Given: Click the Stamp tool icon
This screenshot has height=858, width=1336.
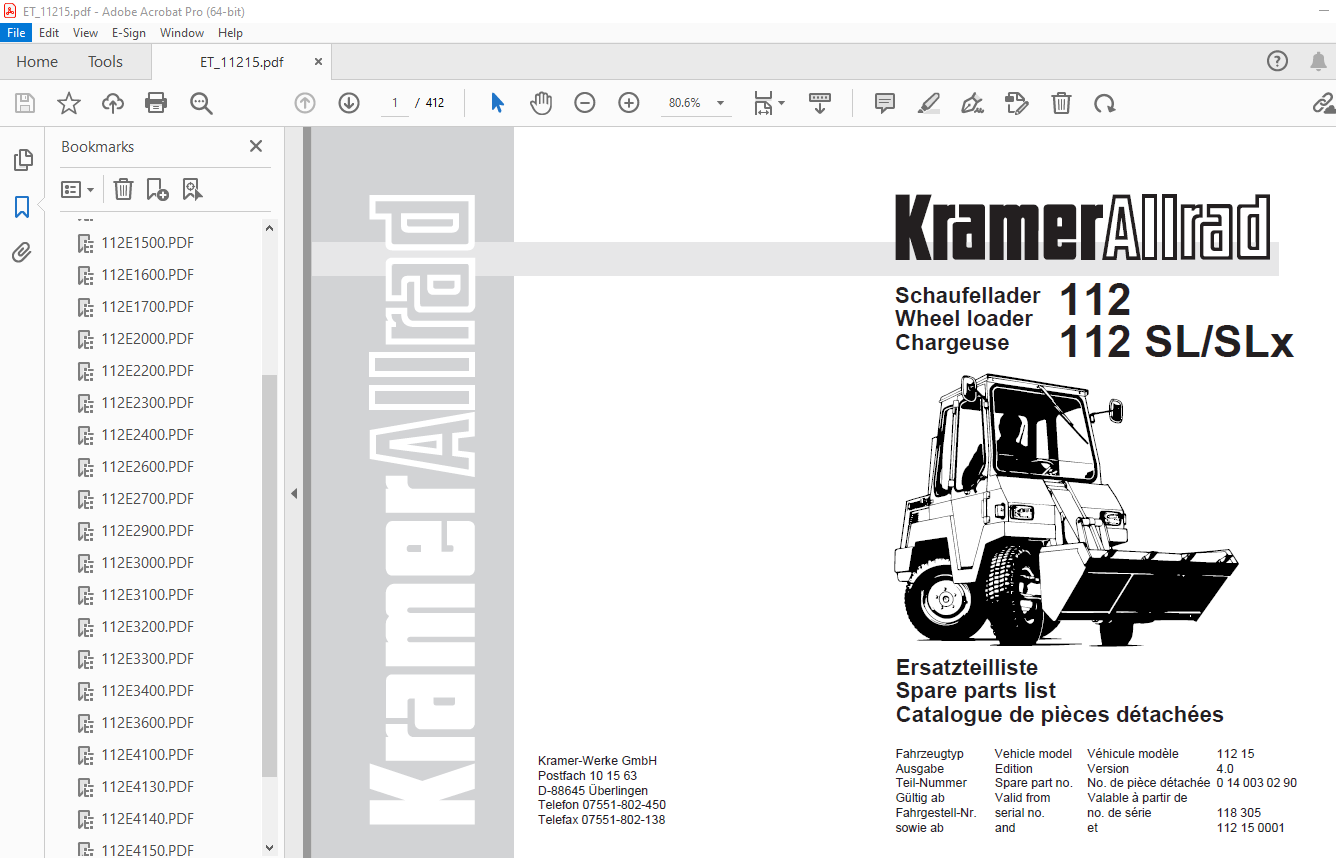Looking at the screenshot, I should point(1017,103).
